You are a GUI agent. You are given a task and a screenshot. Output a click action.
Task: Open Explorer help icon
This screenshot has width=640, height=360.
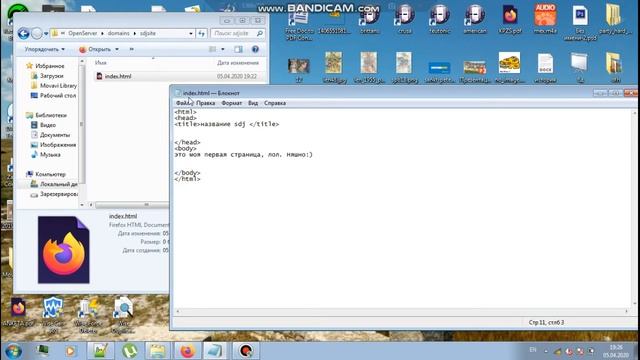(255, 49)
